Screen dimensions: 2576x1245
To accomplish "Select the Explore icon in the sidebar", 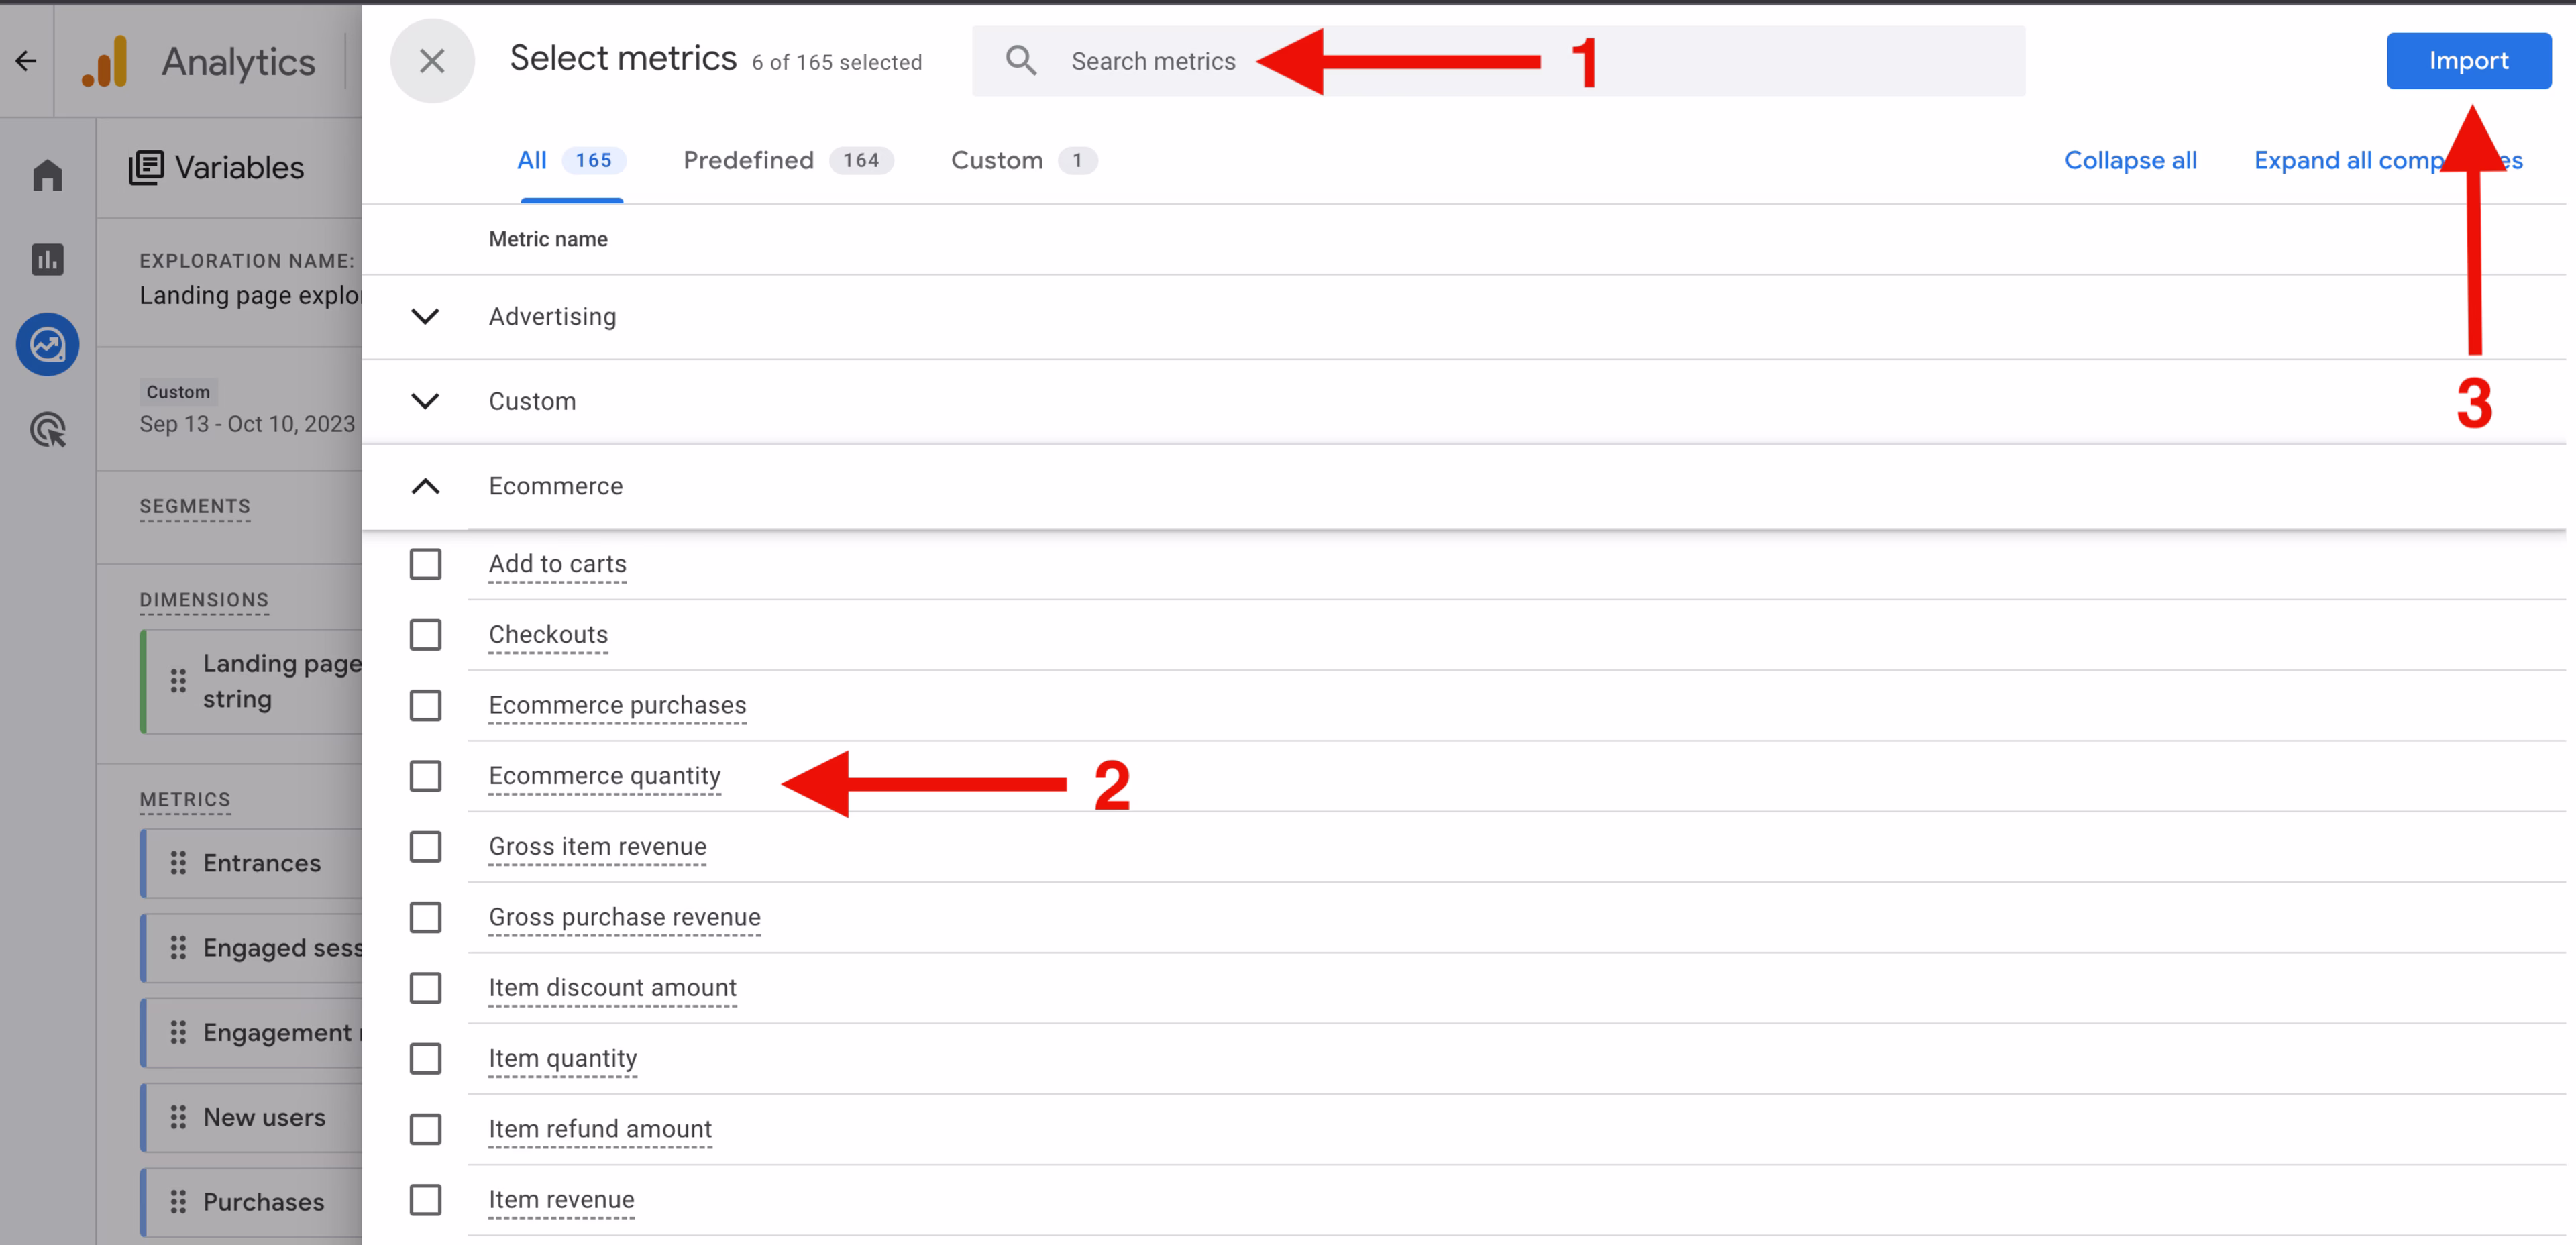I will click(x=47, y=344).
